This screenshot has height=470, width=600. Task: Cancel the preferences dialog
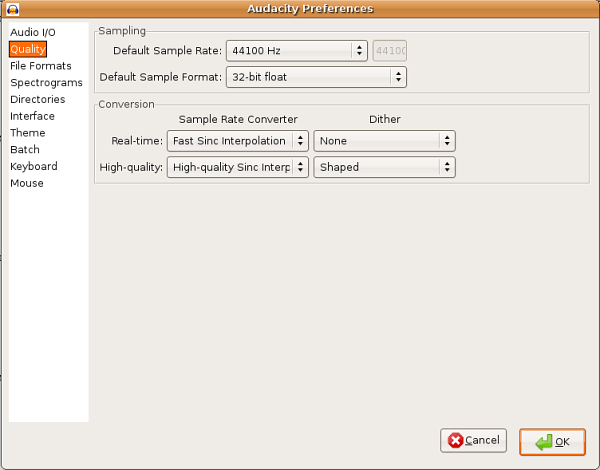(473, 441)
